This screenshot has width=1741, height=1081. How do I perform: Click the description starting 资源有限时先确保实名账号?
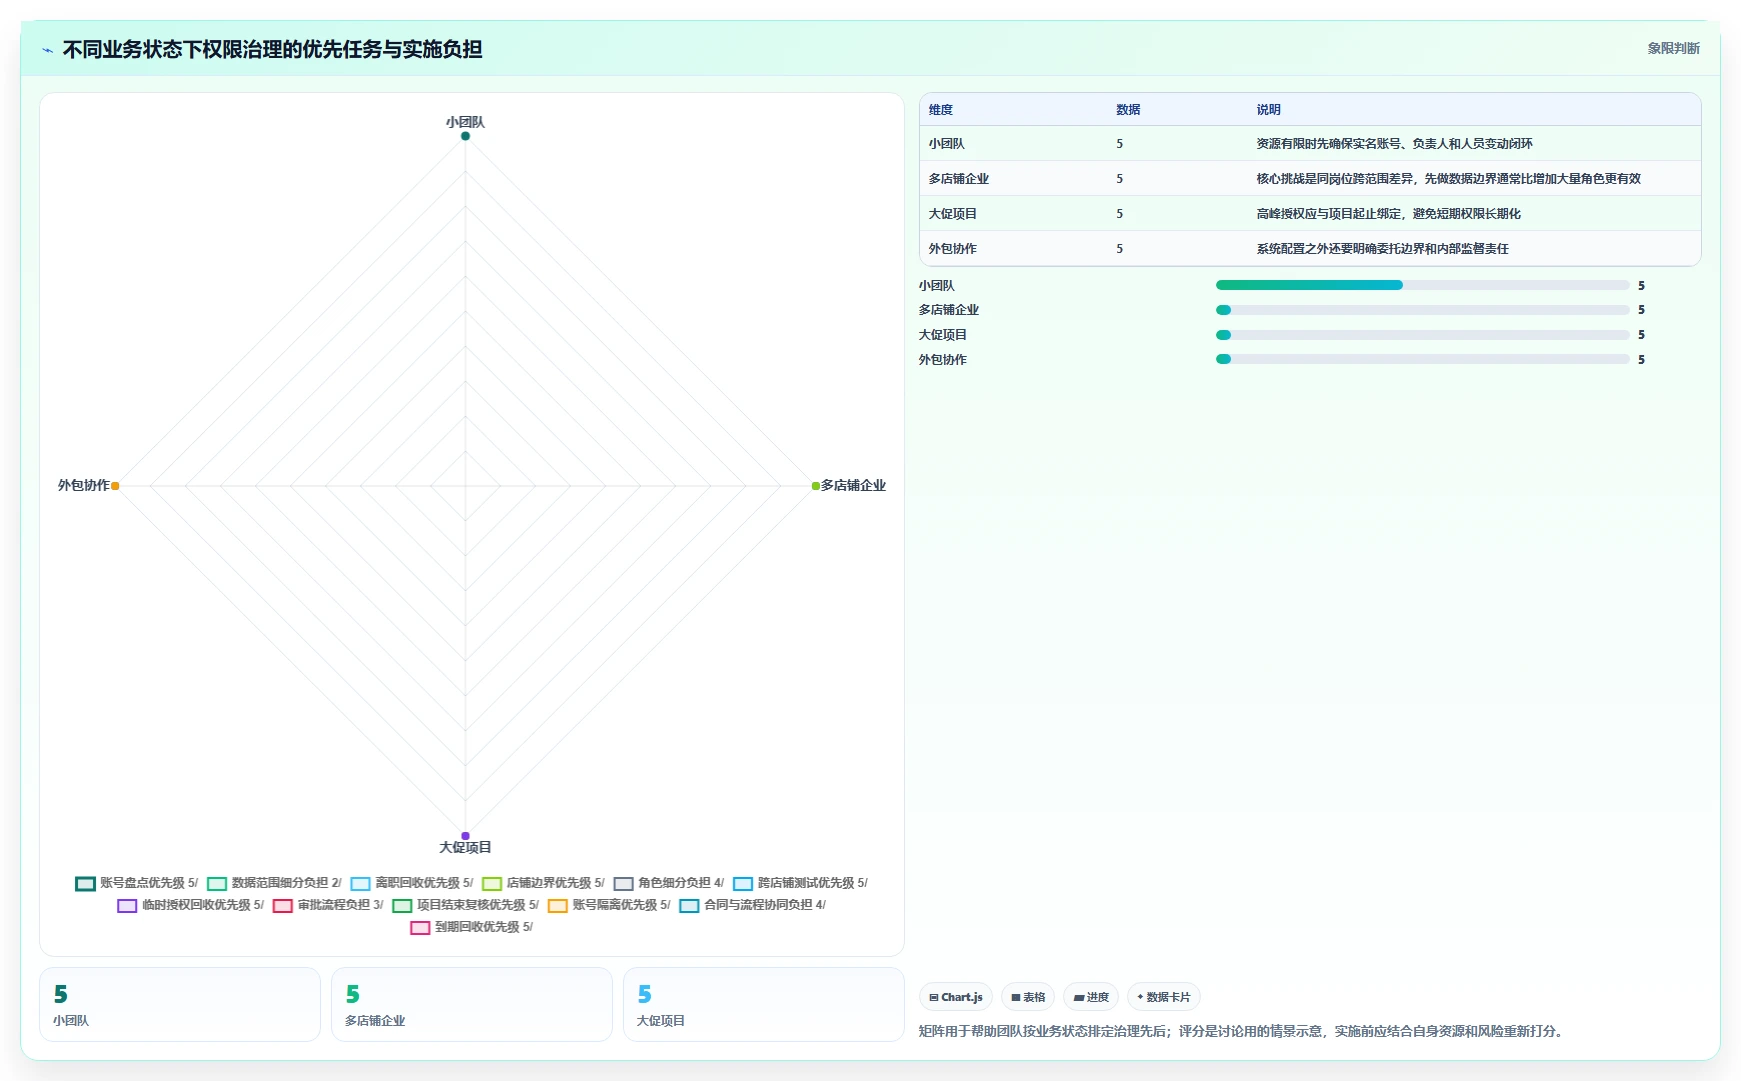(x=1394, y=144)
